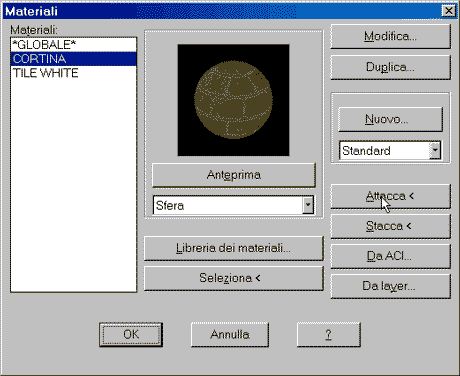Open the Sfera preview shape dropdown
Image resolution: width=460 pixels, height=376 pixels.
point(308,205)
